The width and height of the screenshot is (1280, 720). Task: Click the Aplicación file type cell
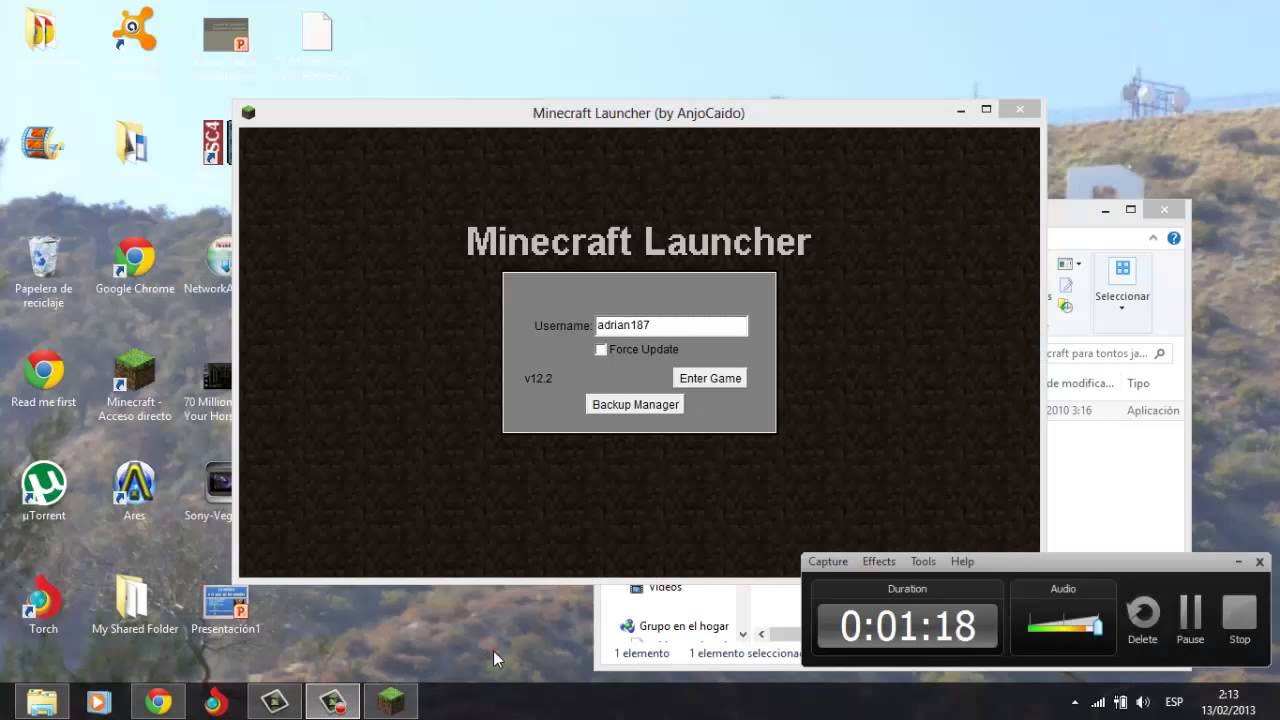click(x=1153, y=410)
